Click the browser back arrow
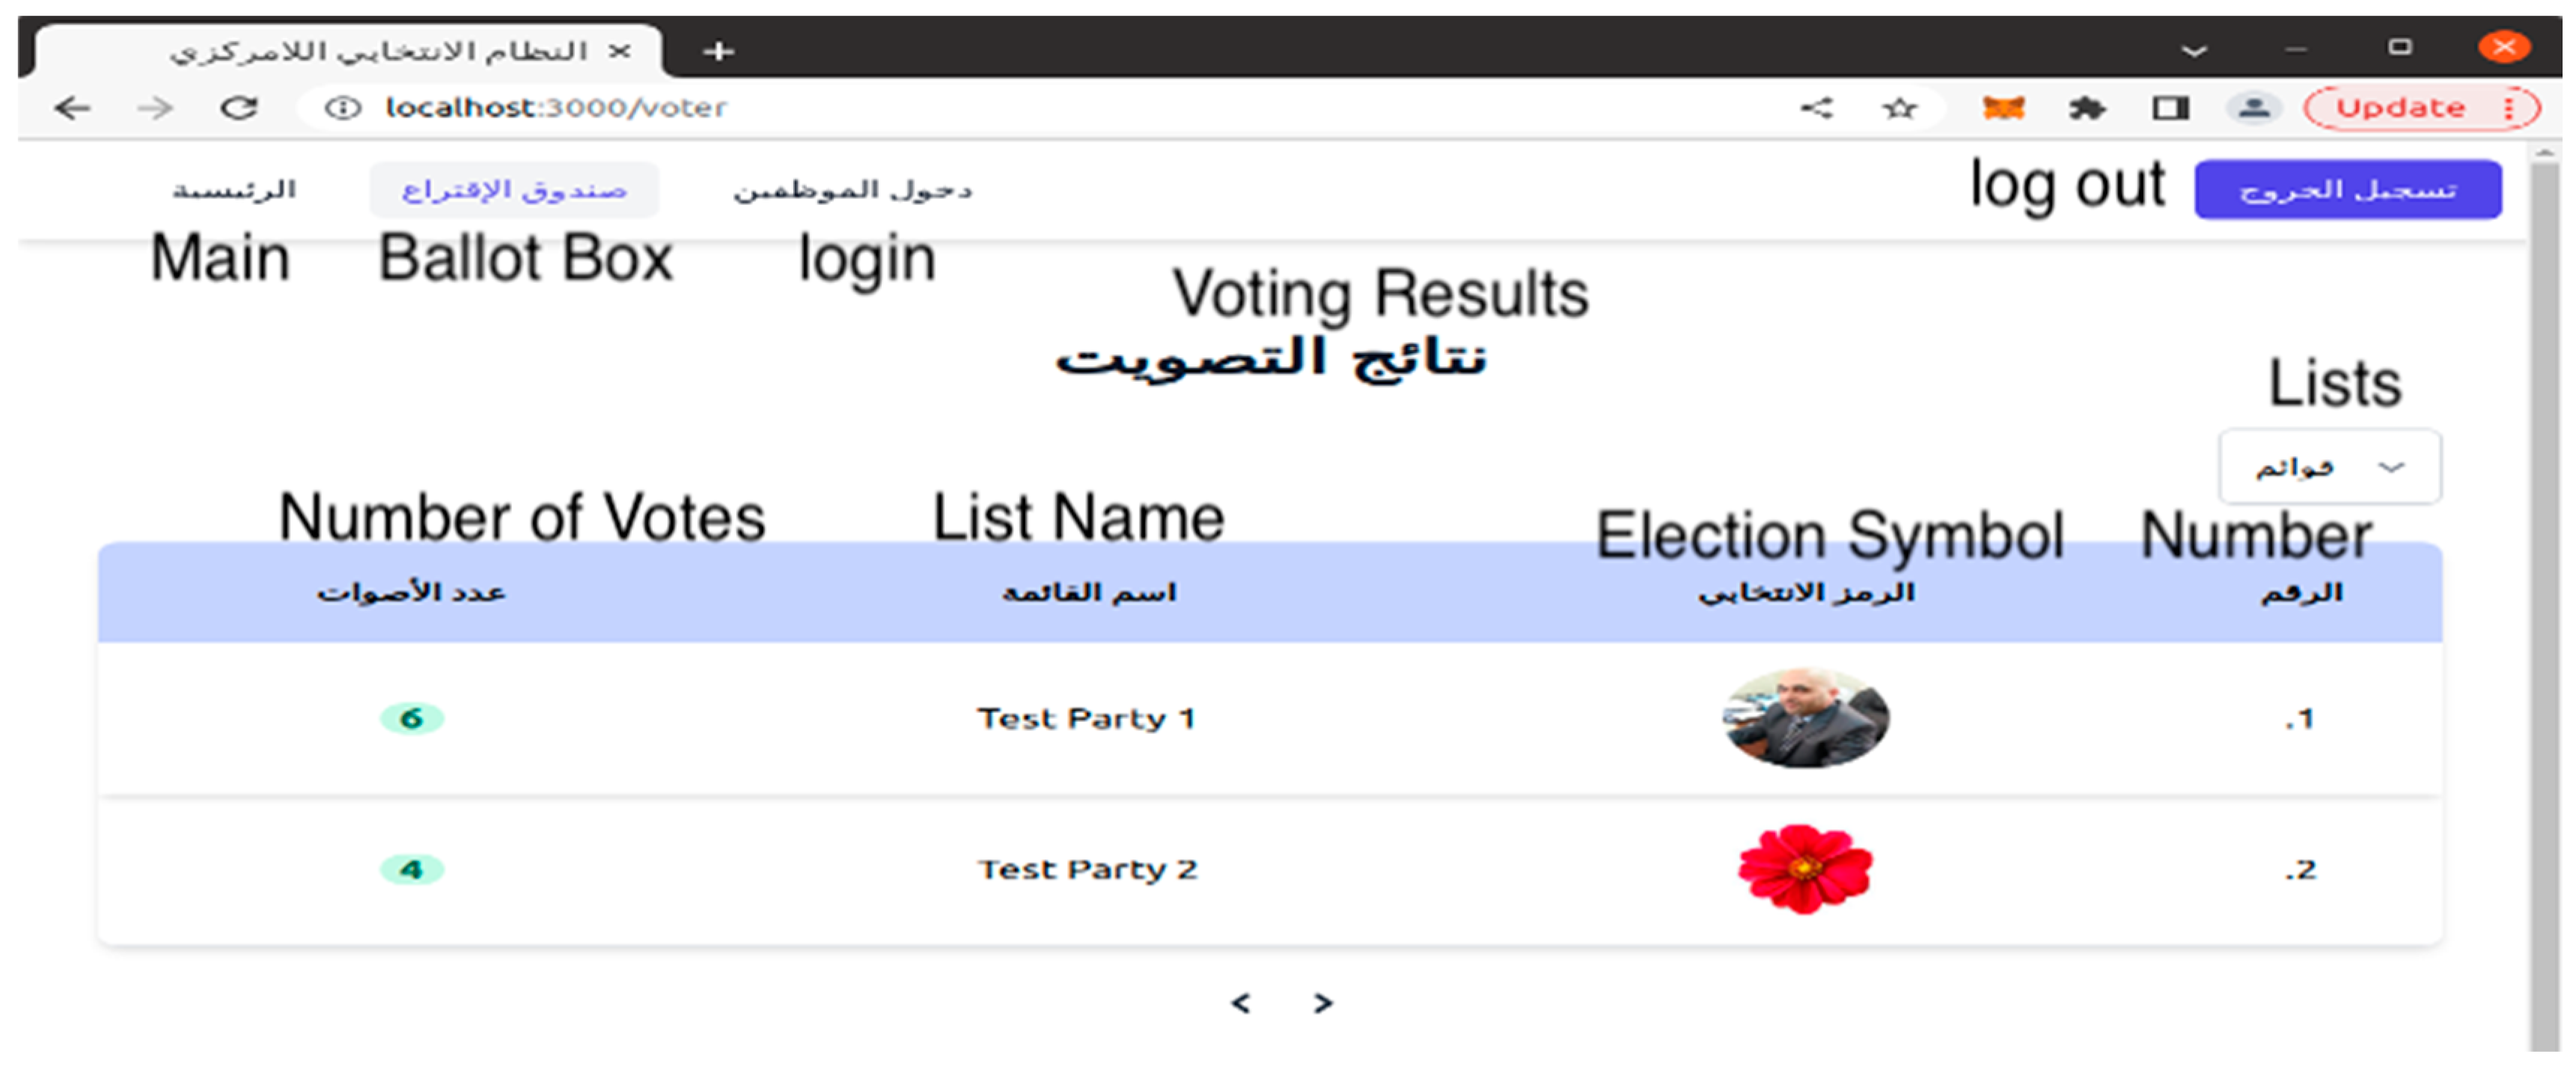Image resolution: width=2576 pixels, height=1069 pixels. point(72,108)
